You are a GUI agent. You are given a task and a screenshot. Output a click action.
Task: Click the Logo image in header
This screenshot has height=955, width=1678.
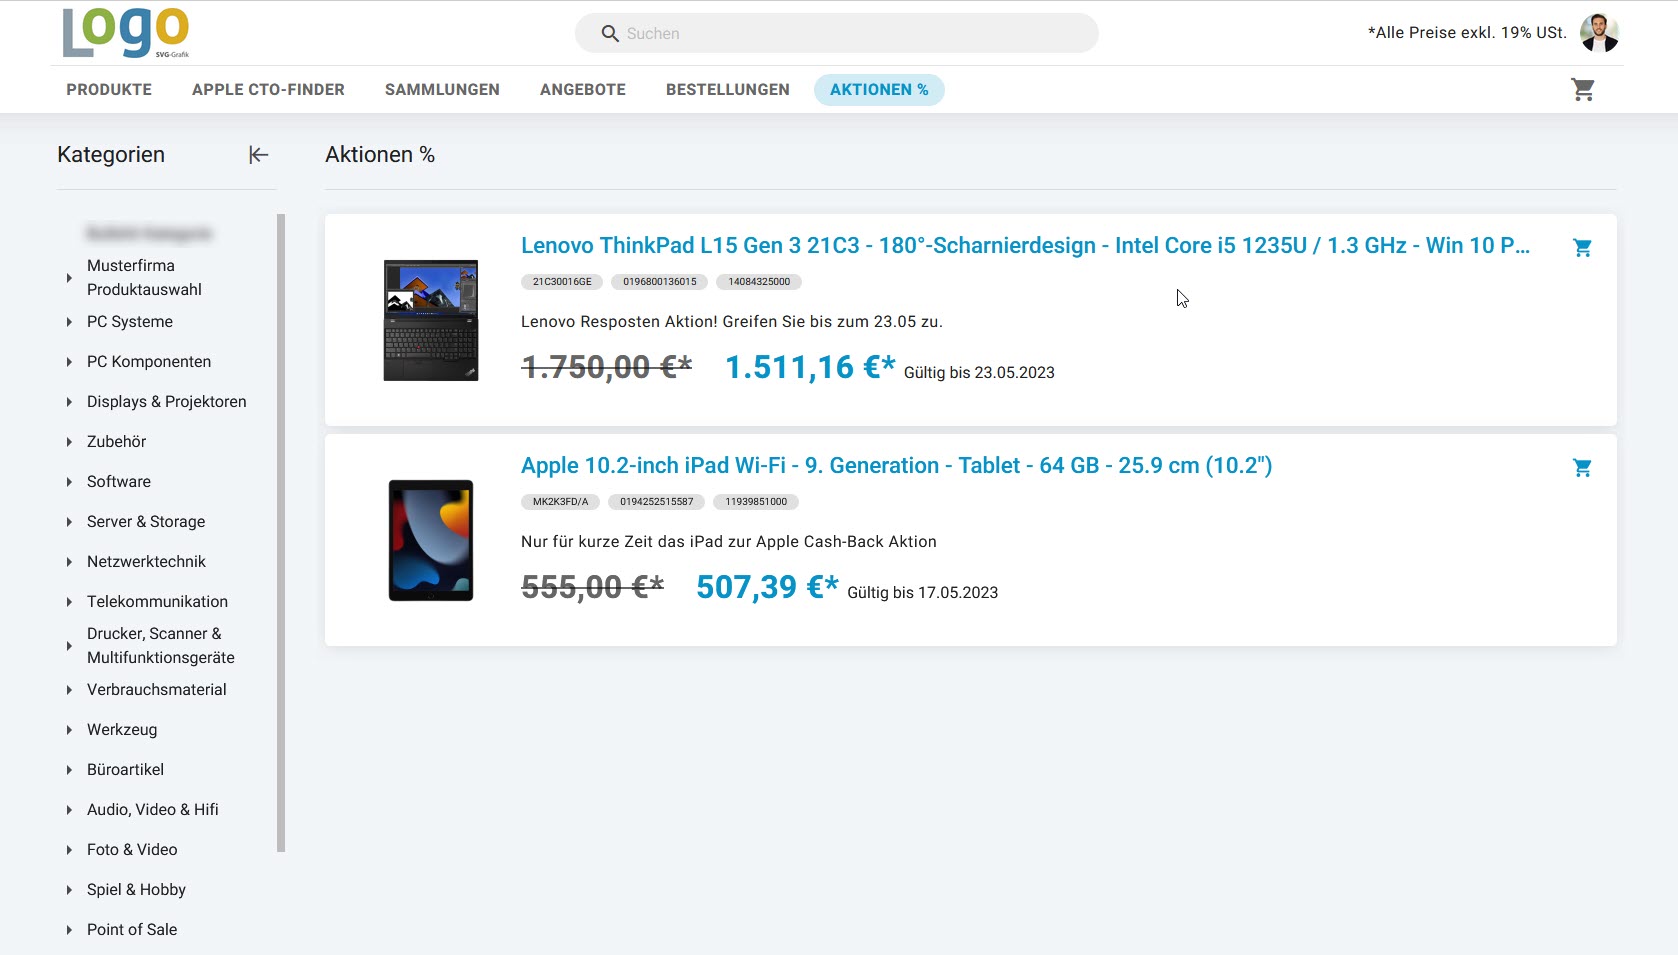coord(125,32)
